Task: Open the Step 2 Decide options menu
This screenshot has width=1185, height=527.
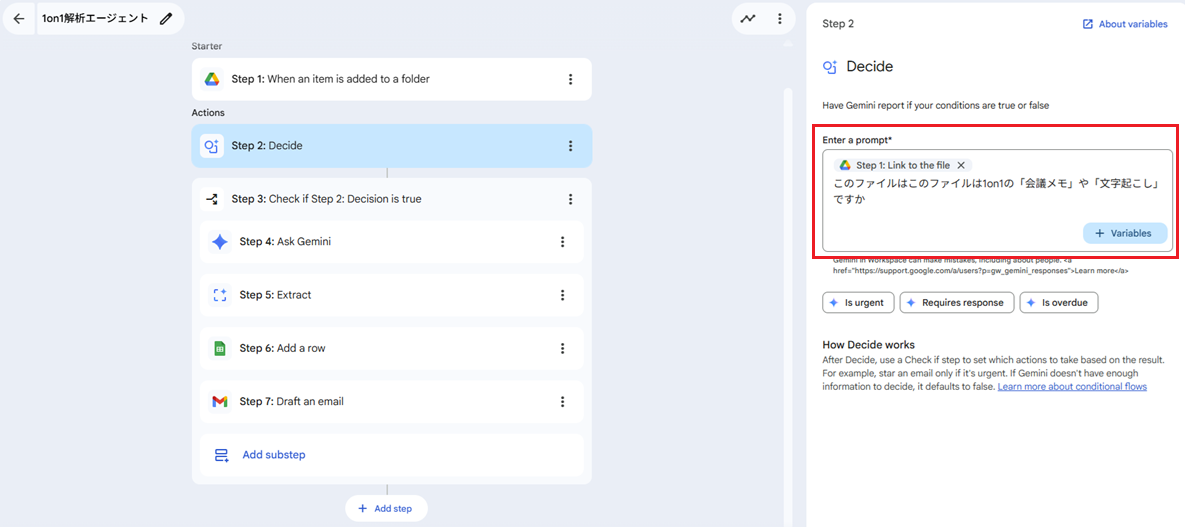Action: (570, 146)
